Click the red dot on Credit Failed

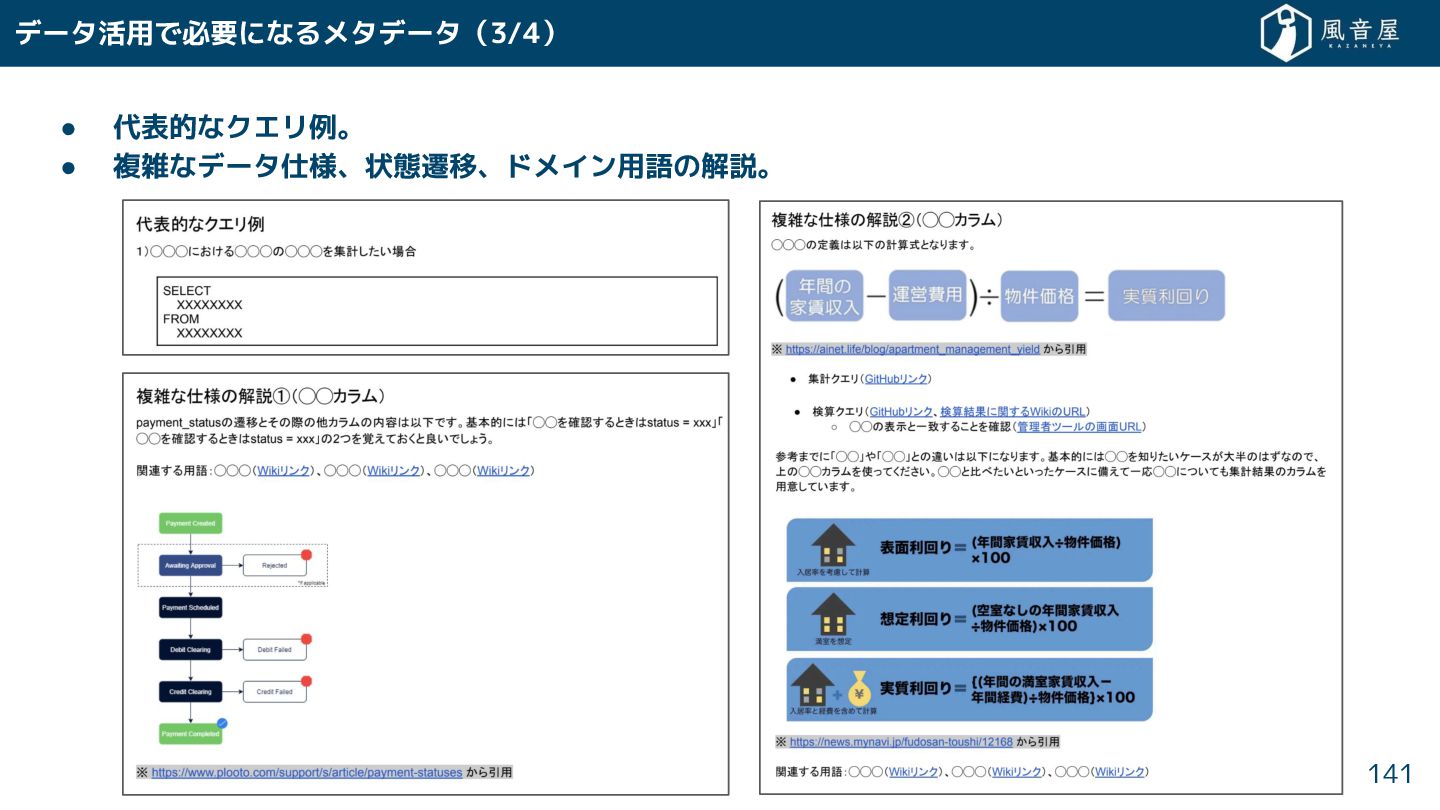click(307, 681)
